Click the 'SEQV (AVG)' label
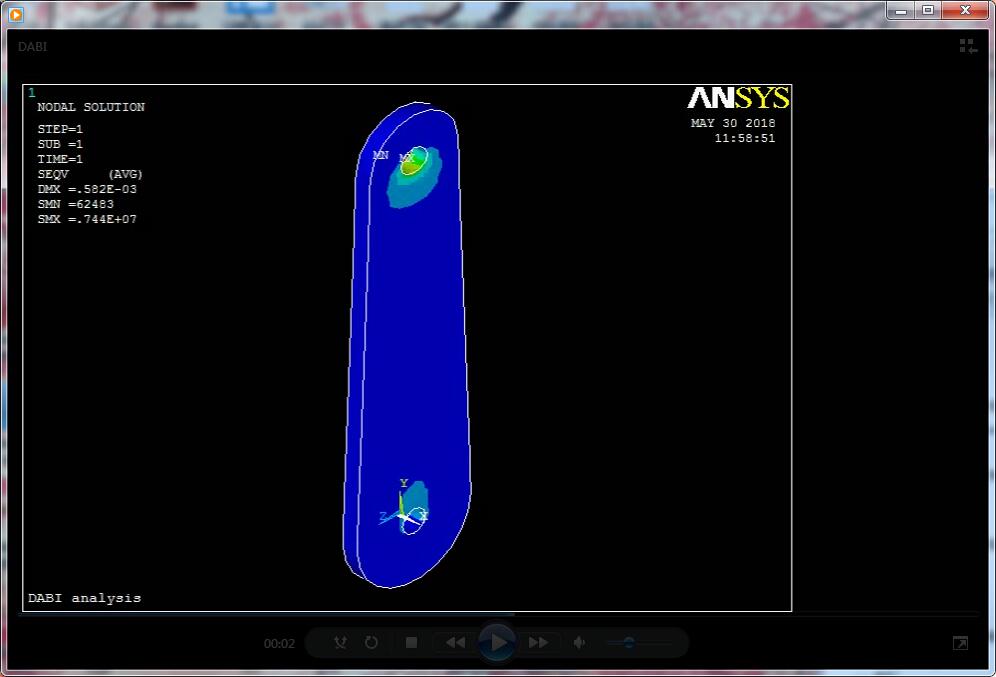 click(90, 174)
